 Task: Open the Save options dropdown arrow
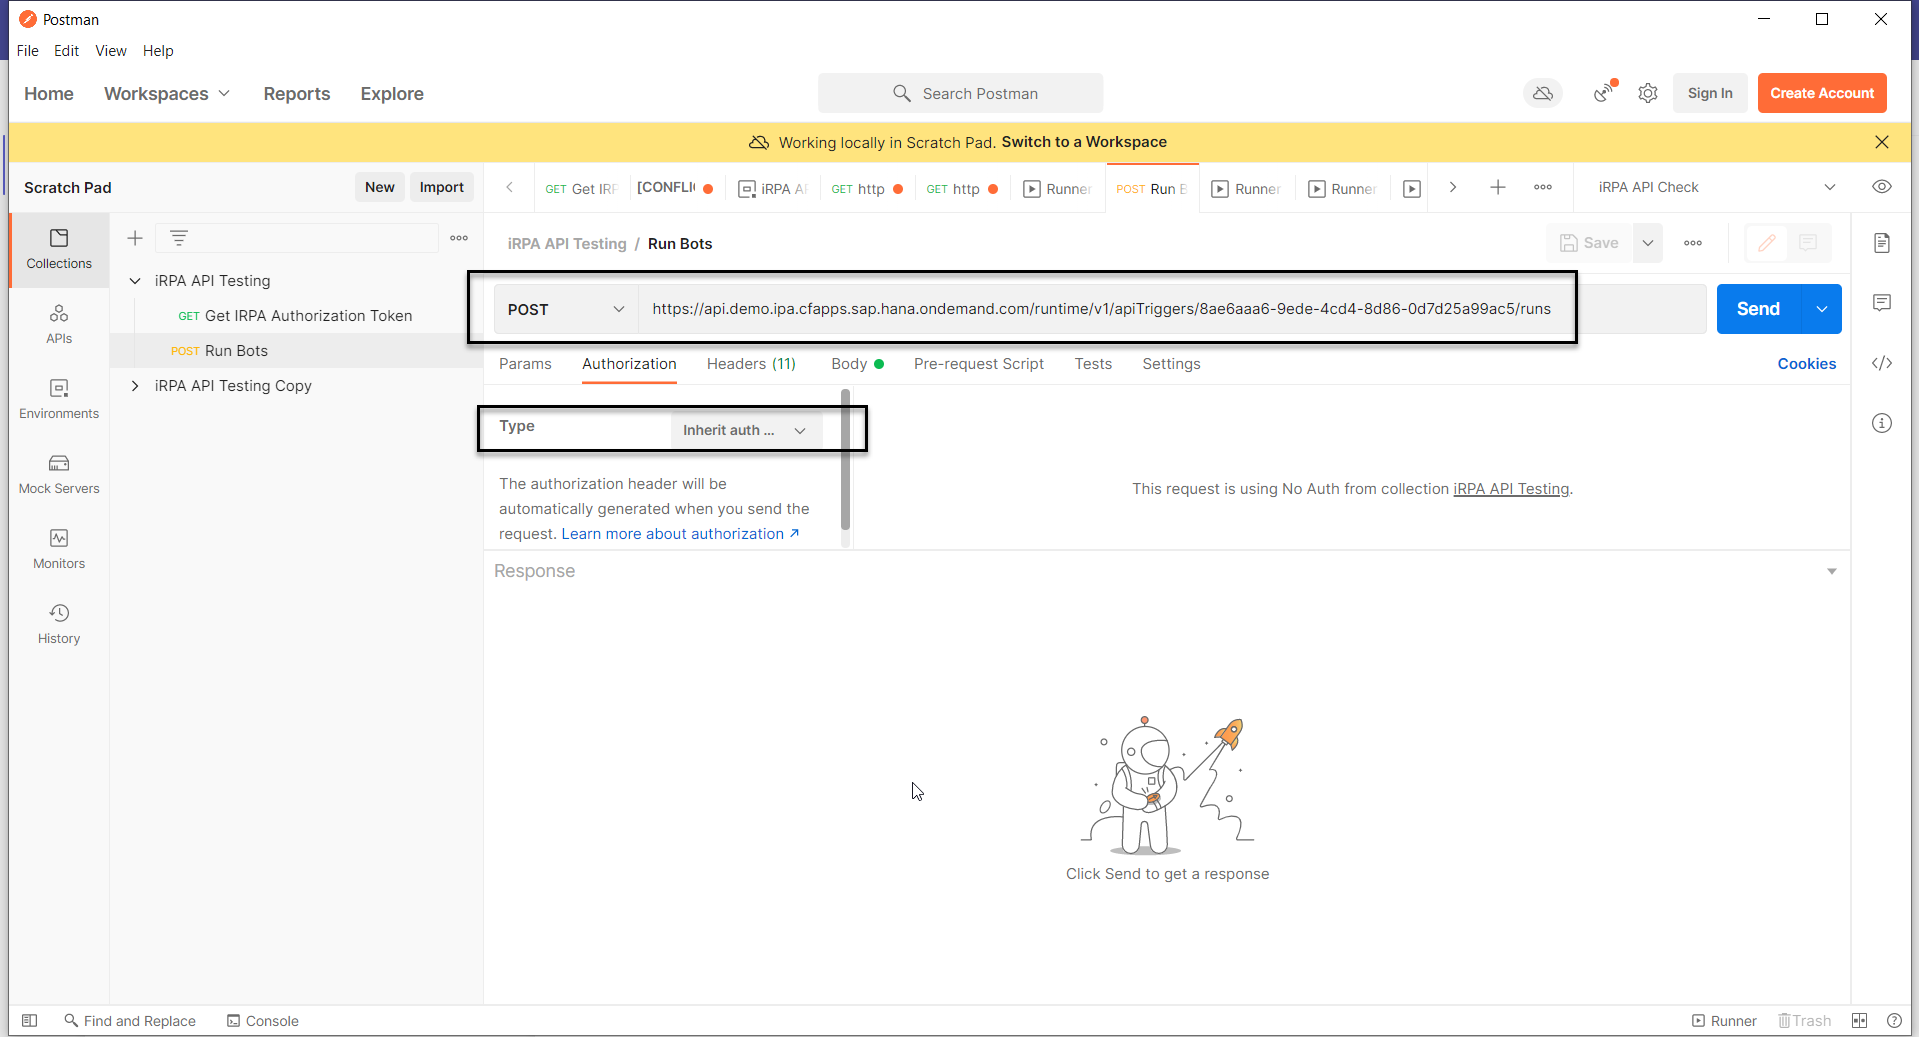[1648, 243]
